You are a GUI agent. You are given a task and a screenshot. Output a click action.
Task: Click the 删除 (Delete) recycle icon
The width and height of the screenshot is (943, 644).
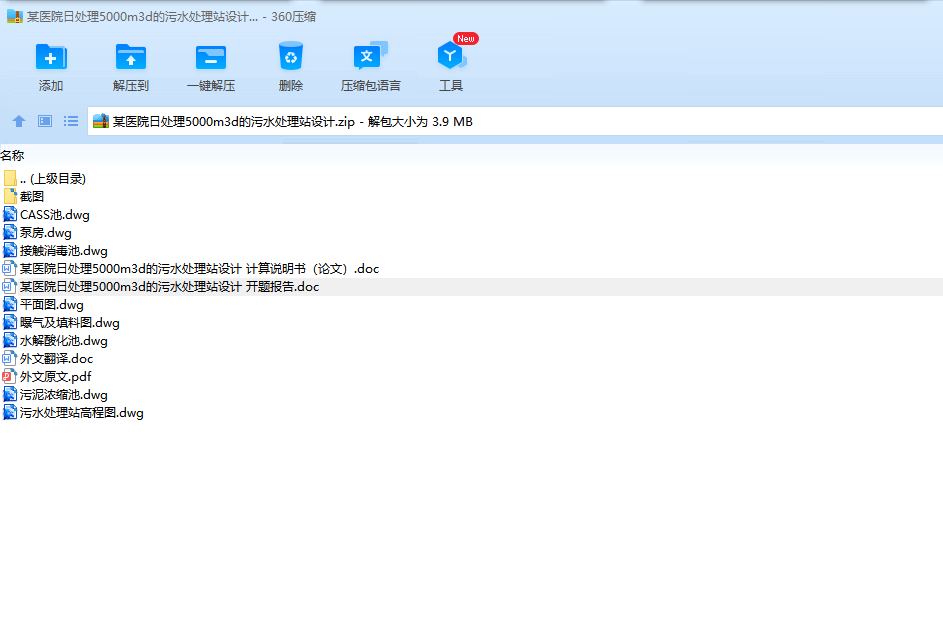[x=290, y=56]
